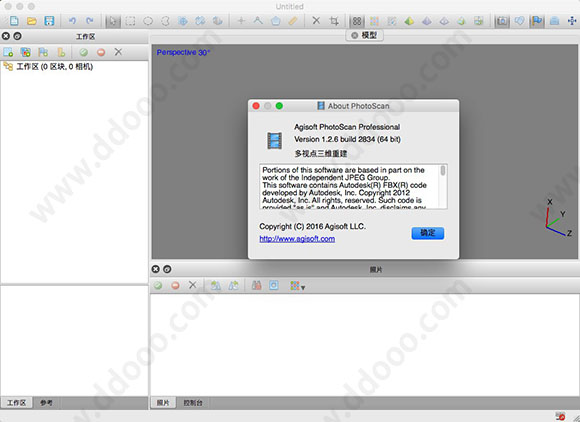580x422 pixels.
Task: Switch to Textured model view
Action: (x=461, y=21)
